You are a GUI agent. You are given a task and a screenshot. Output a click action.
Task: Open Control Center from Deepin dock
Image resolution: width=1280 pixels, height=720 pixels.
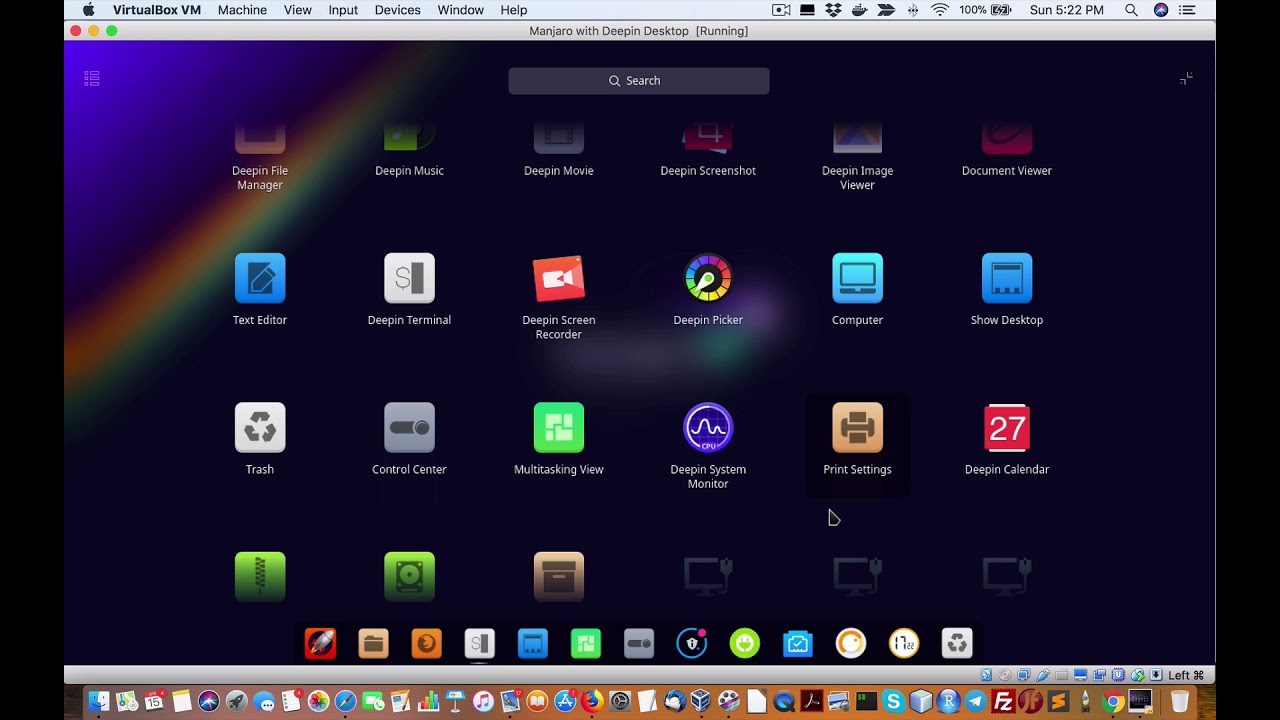pos(639,643)
